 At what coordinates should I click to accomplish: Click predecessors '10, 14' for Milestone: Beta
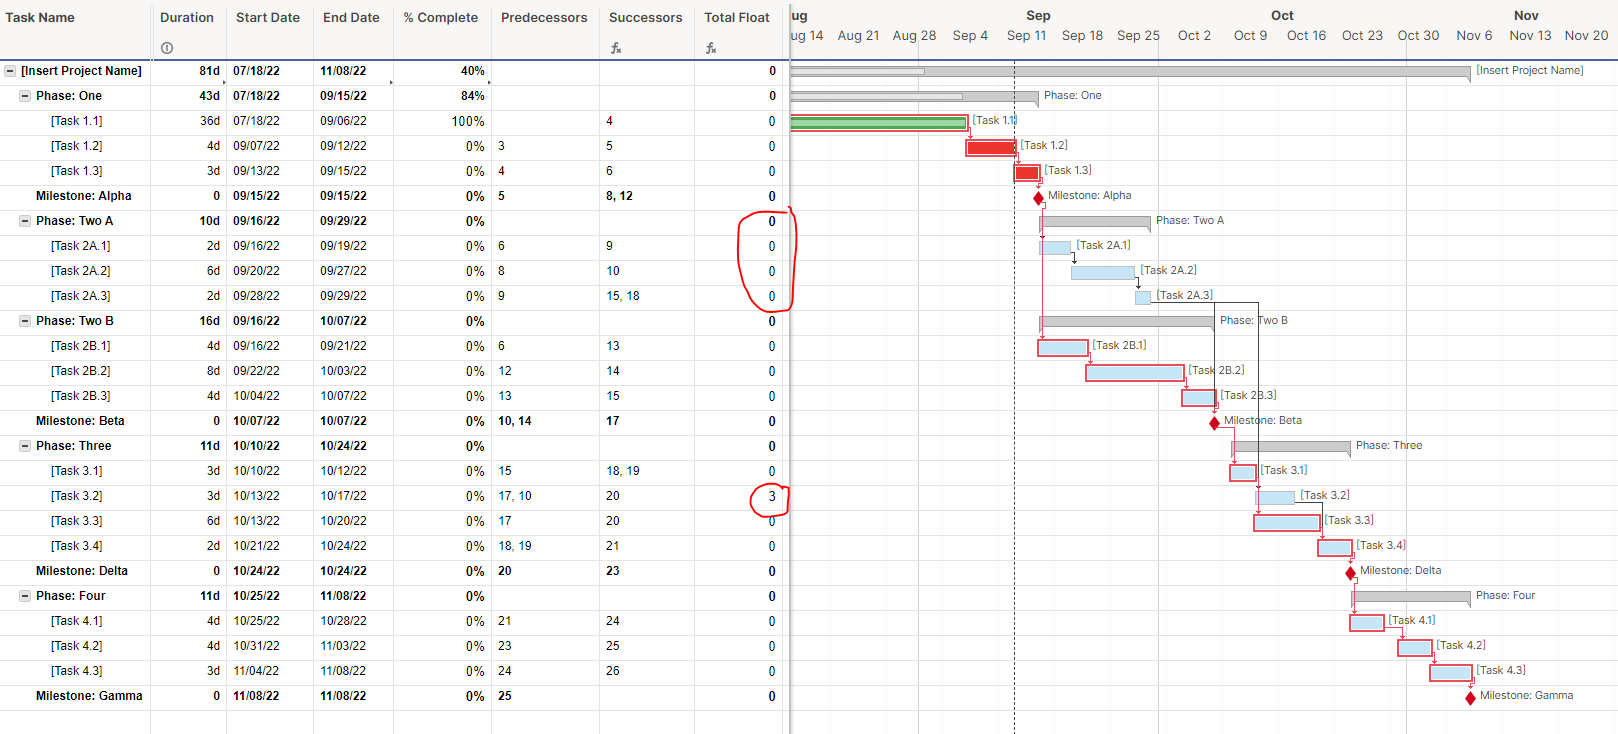[x=515, y=421]
